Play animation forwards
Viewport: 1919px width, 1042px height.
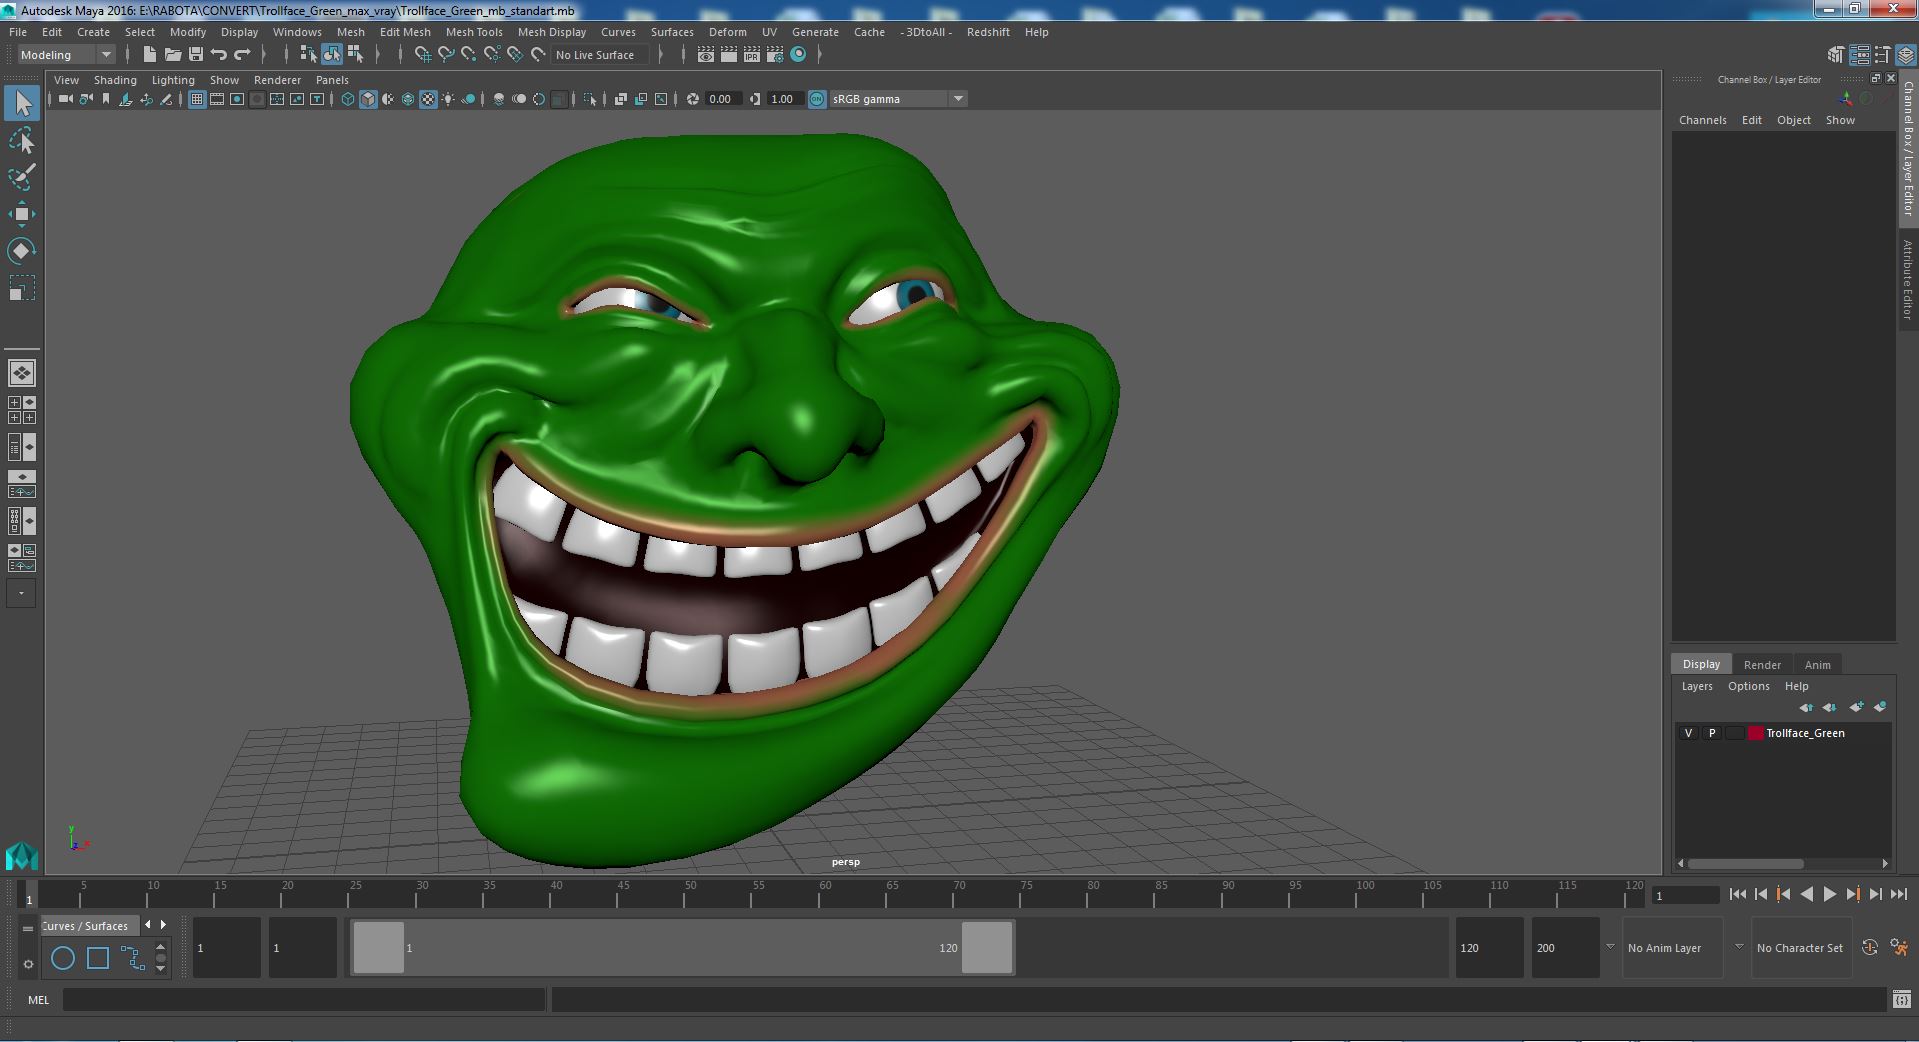1829,895
